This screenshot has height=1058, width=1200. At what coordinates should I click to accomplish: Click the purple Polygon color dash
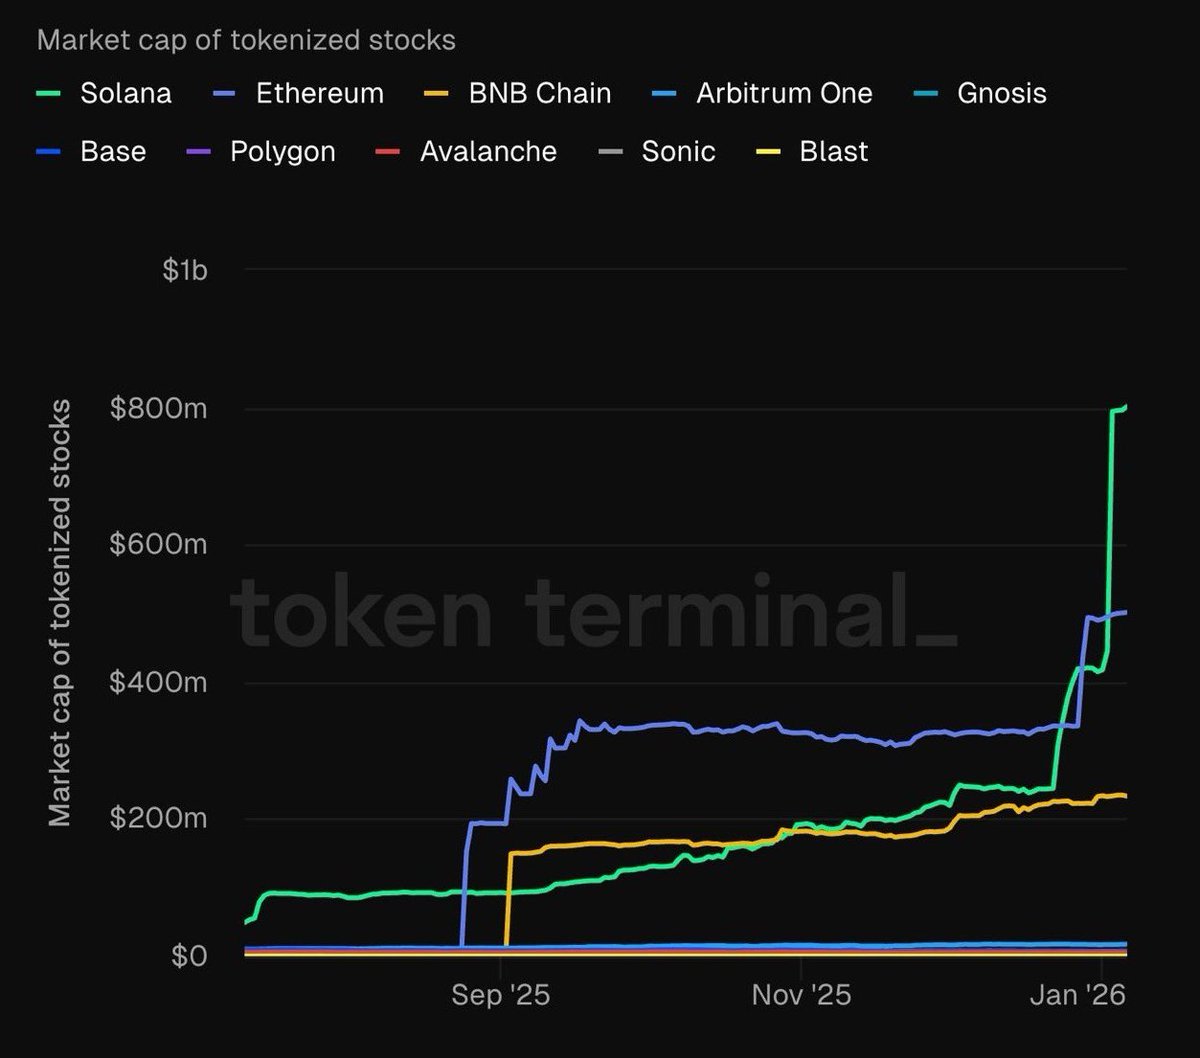(x=199, y=152)
